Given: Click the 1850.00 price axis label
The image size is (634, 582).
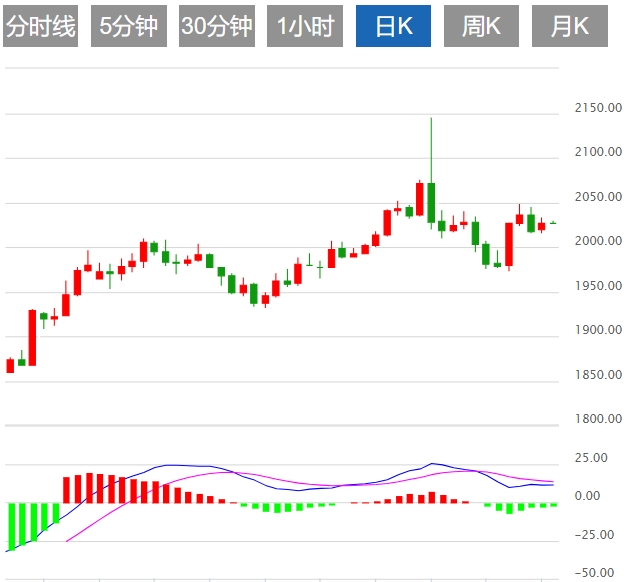Looking at the screenshot, I should (x=598, y=375).
